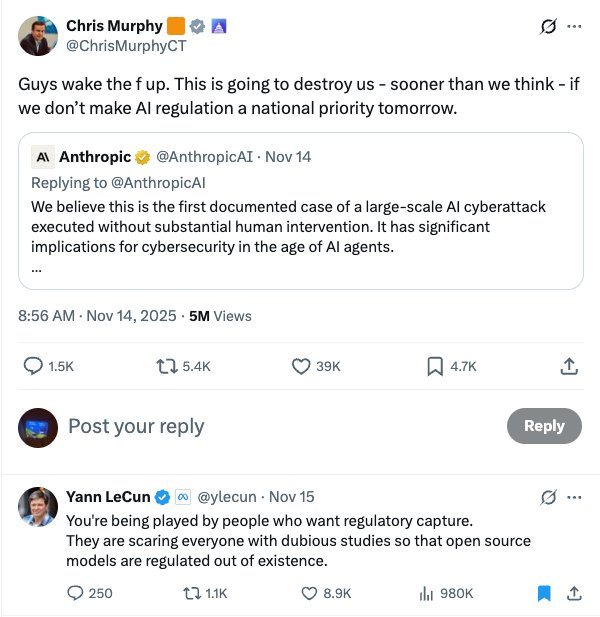Repost Yann LeCun's reply
The image size is (600, 617).
187,593
